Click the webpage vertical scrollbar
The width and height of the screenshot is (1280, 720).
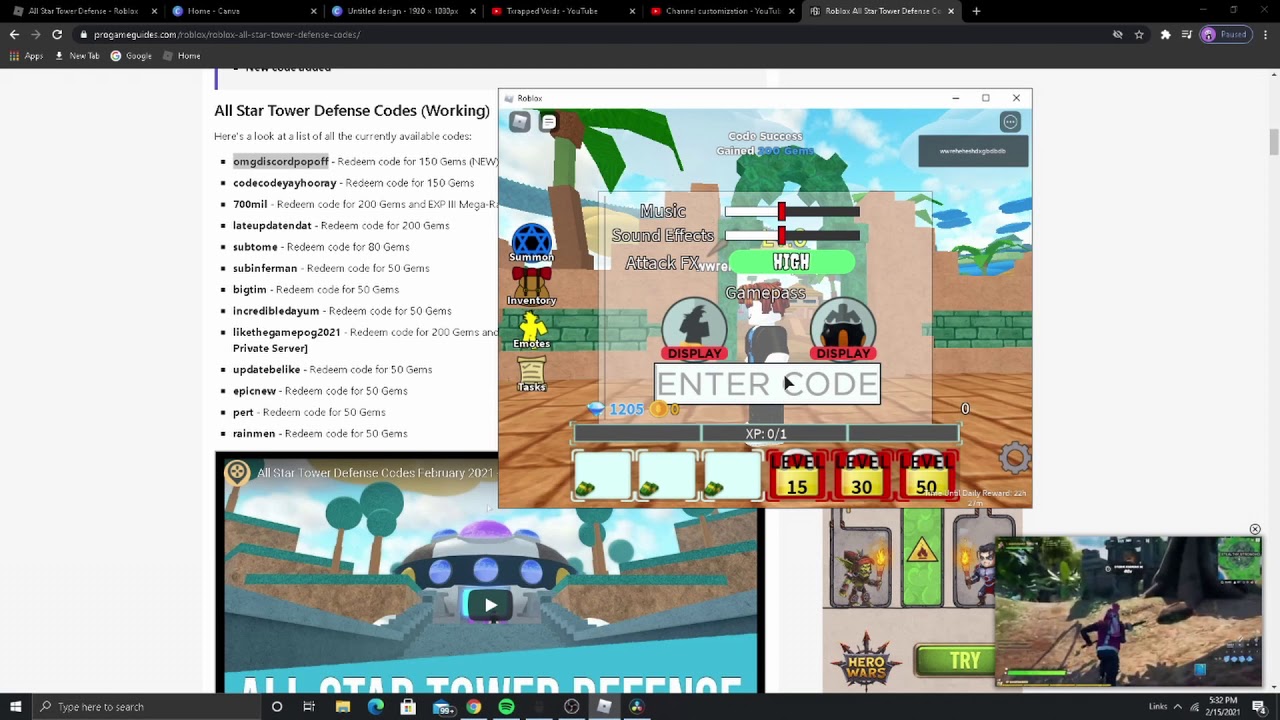1274,142
